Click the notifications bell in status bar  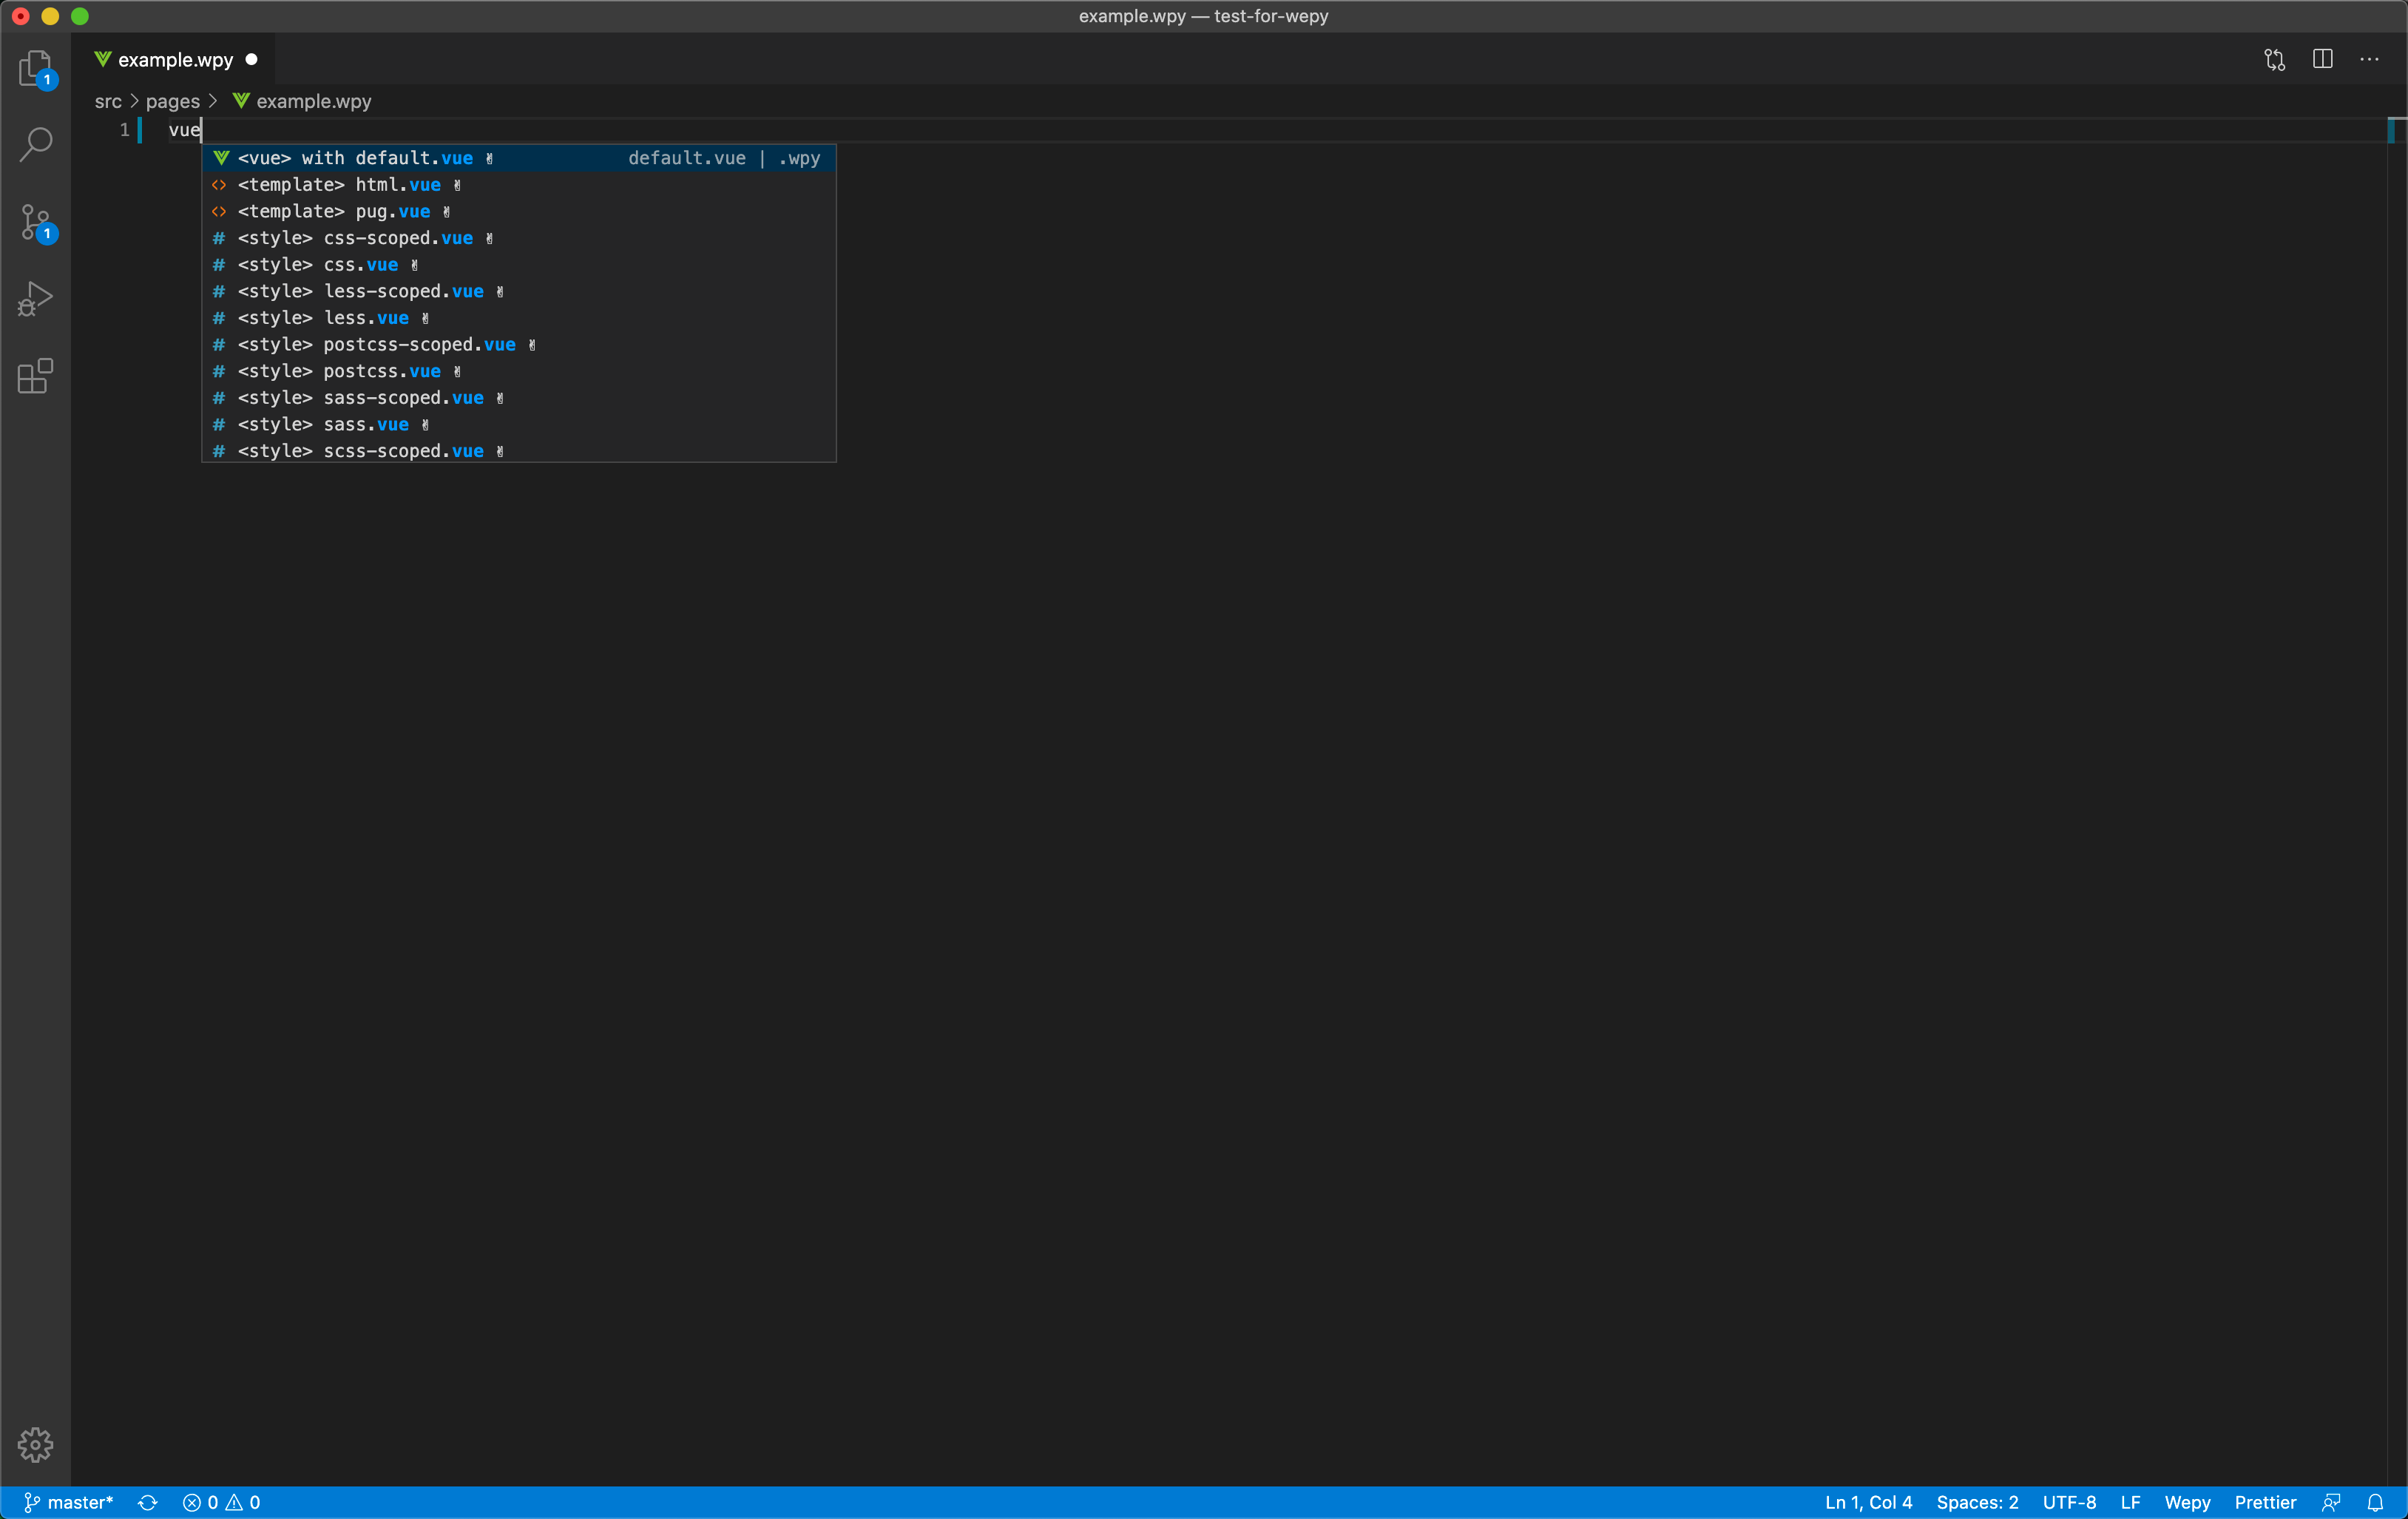click(2376, 1502)
